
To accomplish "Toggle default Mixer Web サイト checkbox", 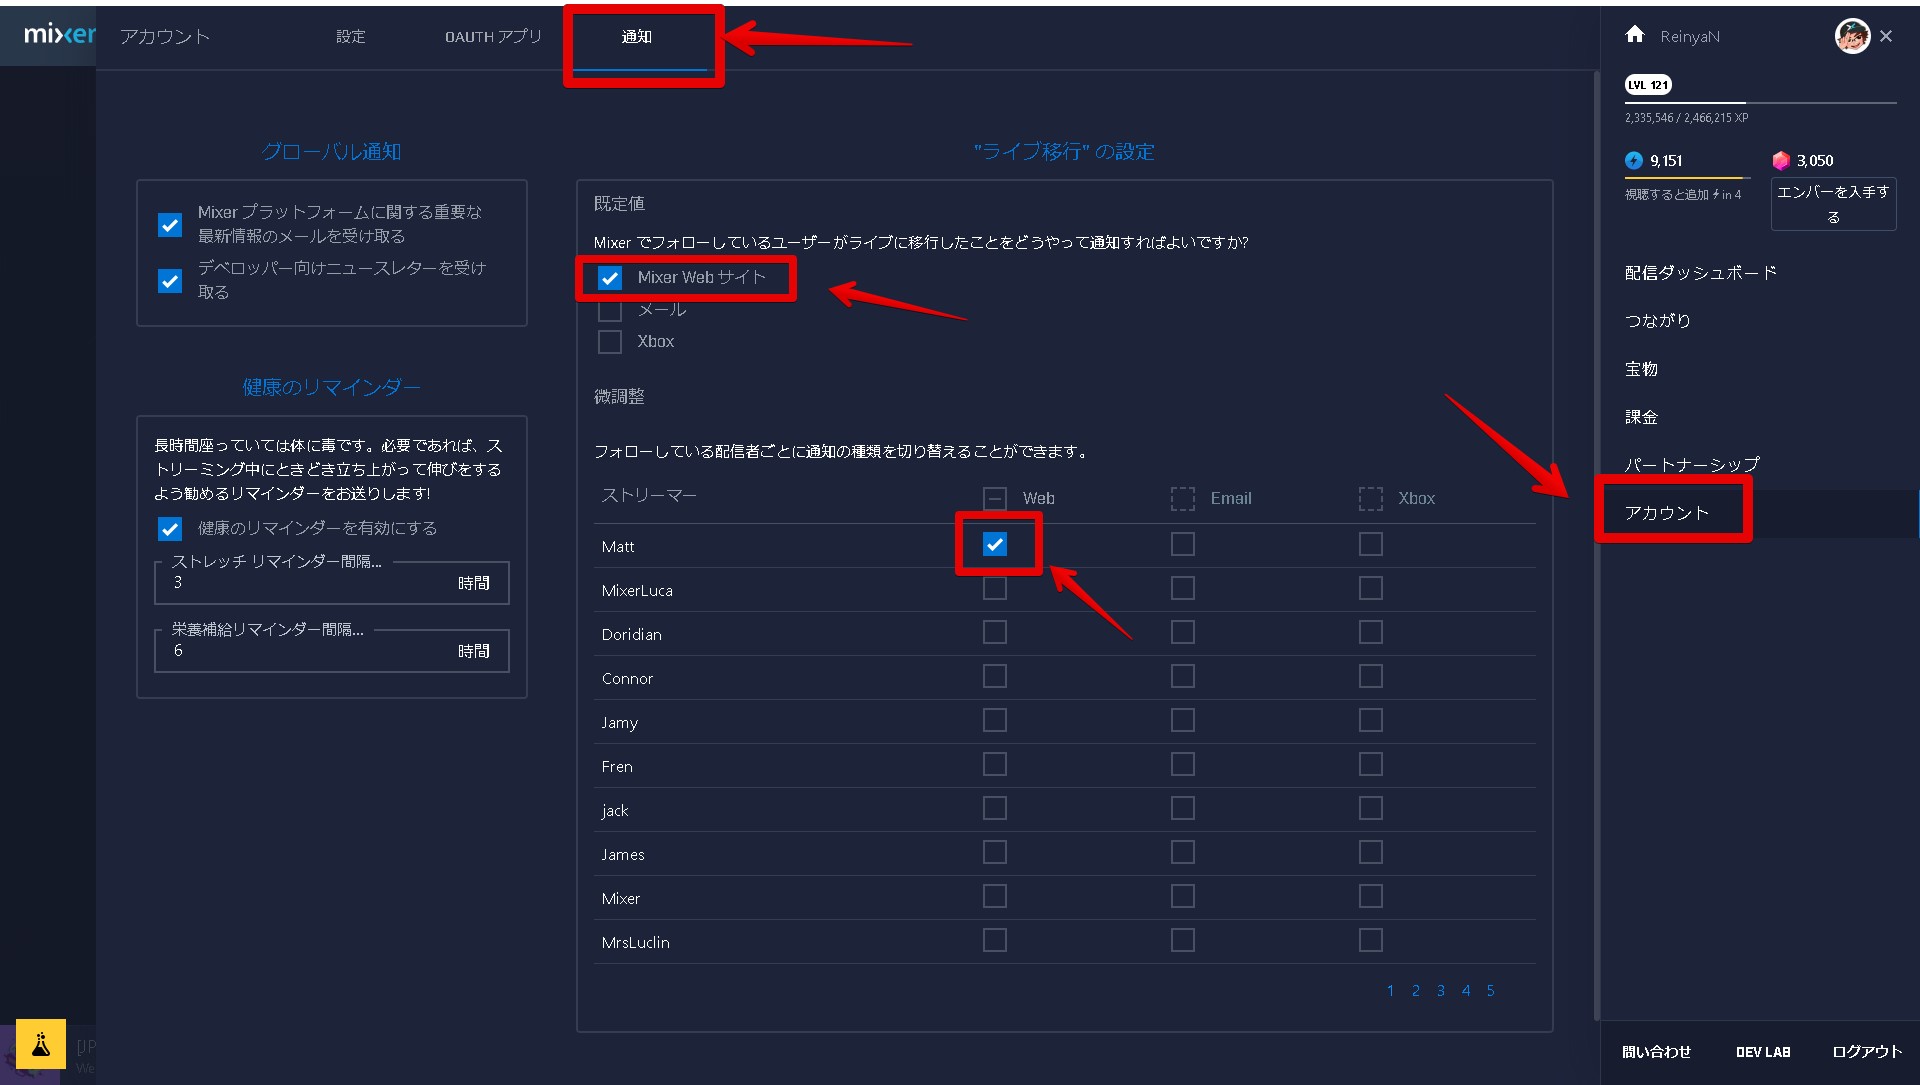I will [x=610, y=278].
